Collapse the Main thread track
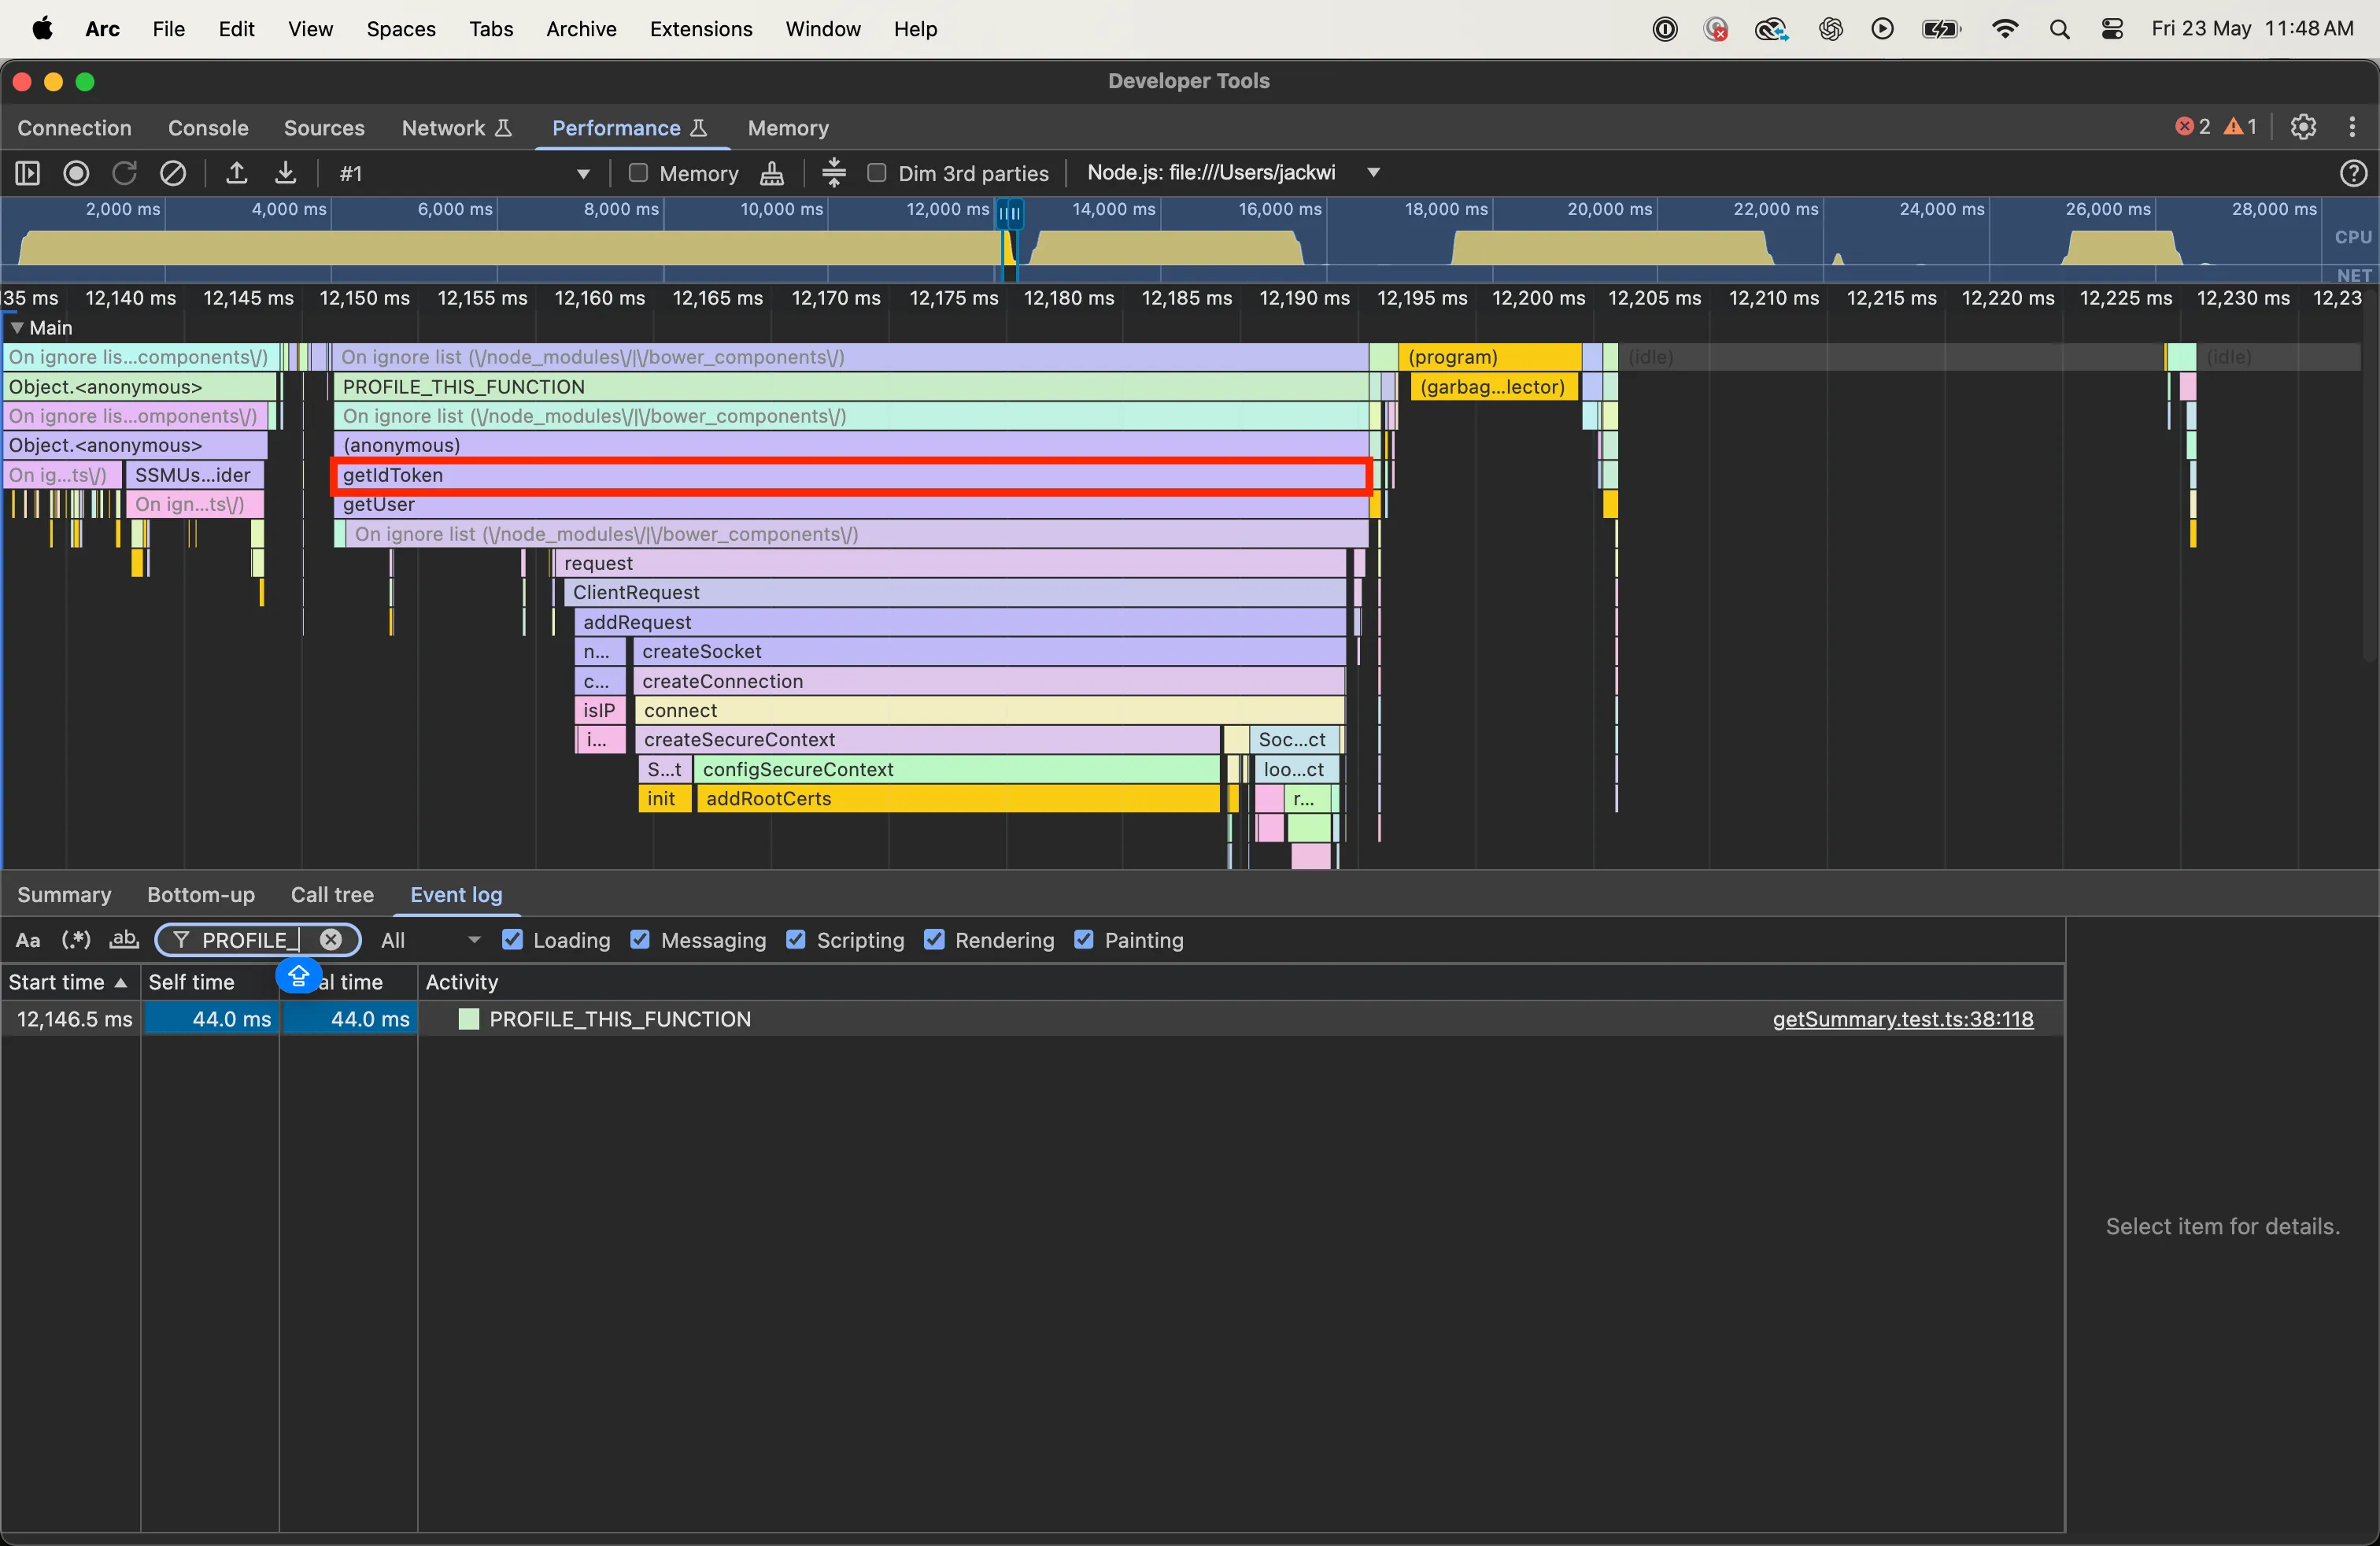Image resolution: width=2380 pixels, height=1546 pixels. pos(17,328)
